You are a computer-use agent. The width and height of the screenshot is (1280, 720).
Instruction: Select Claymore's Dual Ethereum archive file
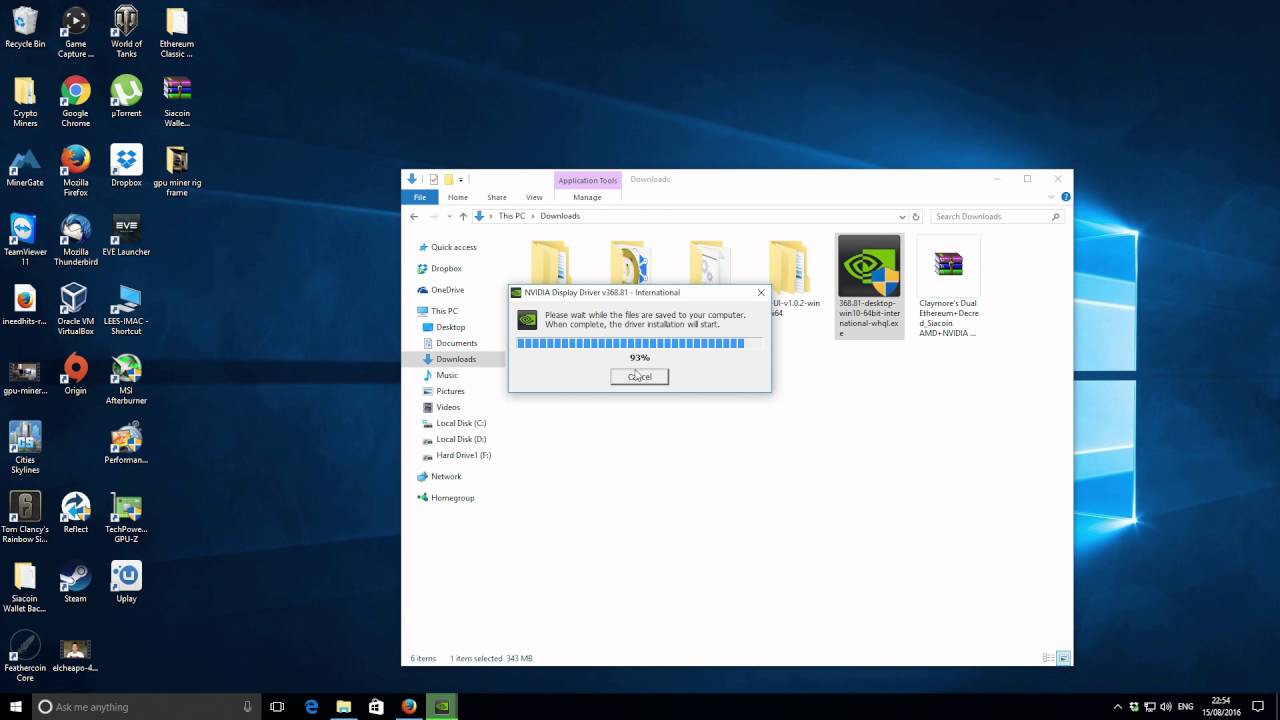(948, 287)
